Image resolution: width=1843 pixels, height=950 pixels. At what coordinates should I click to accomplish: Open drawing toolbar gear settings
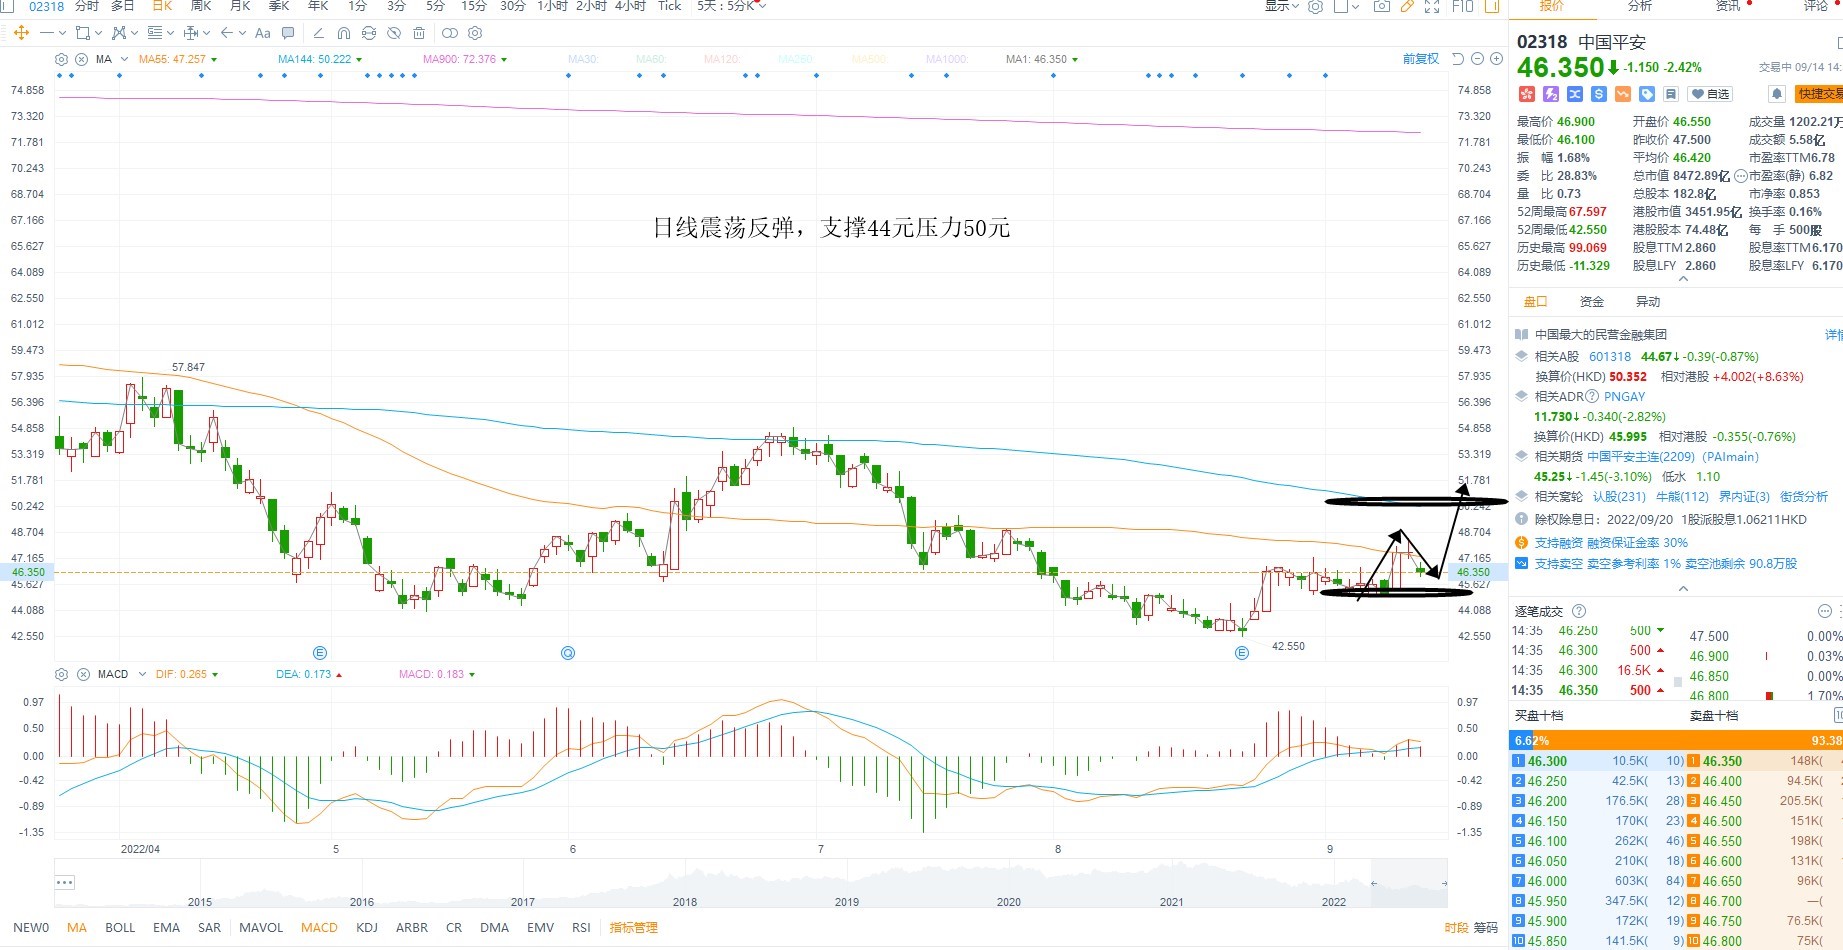point(475,33)
